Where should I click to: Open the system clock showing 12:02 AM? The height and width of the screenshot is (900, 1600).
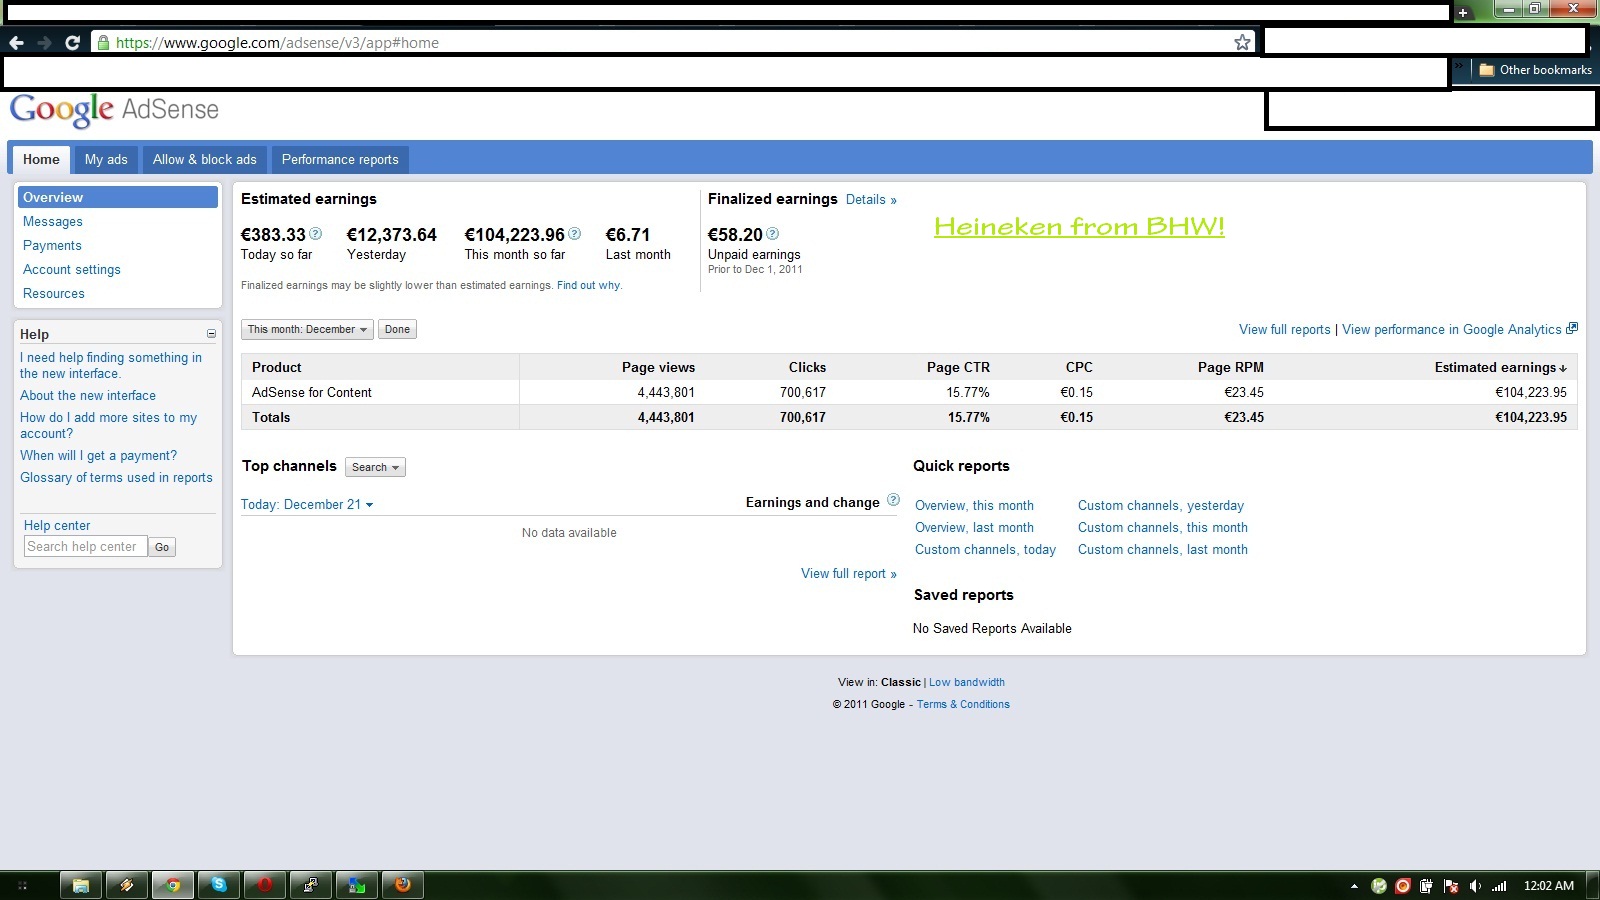tap(1548, 886)
